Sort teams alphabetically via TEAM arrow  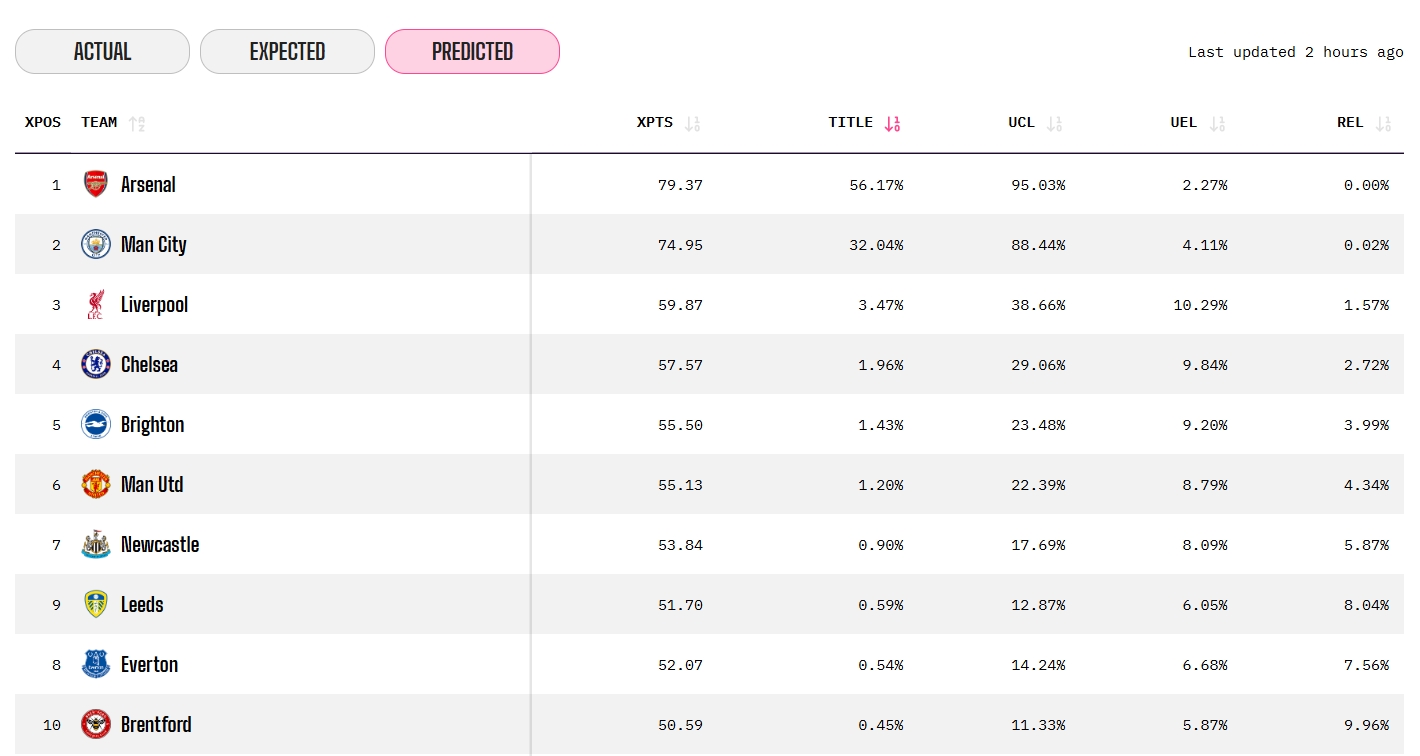pyautogui.click(x=137, y=123)
